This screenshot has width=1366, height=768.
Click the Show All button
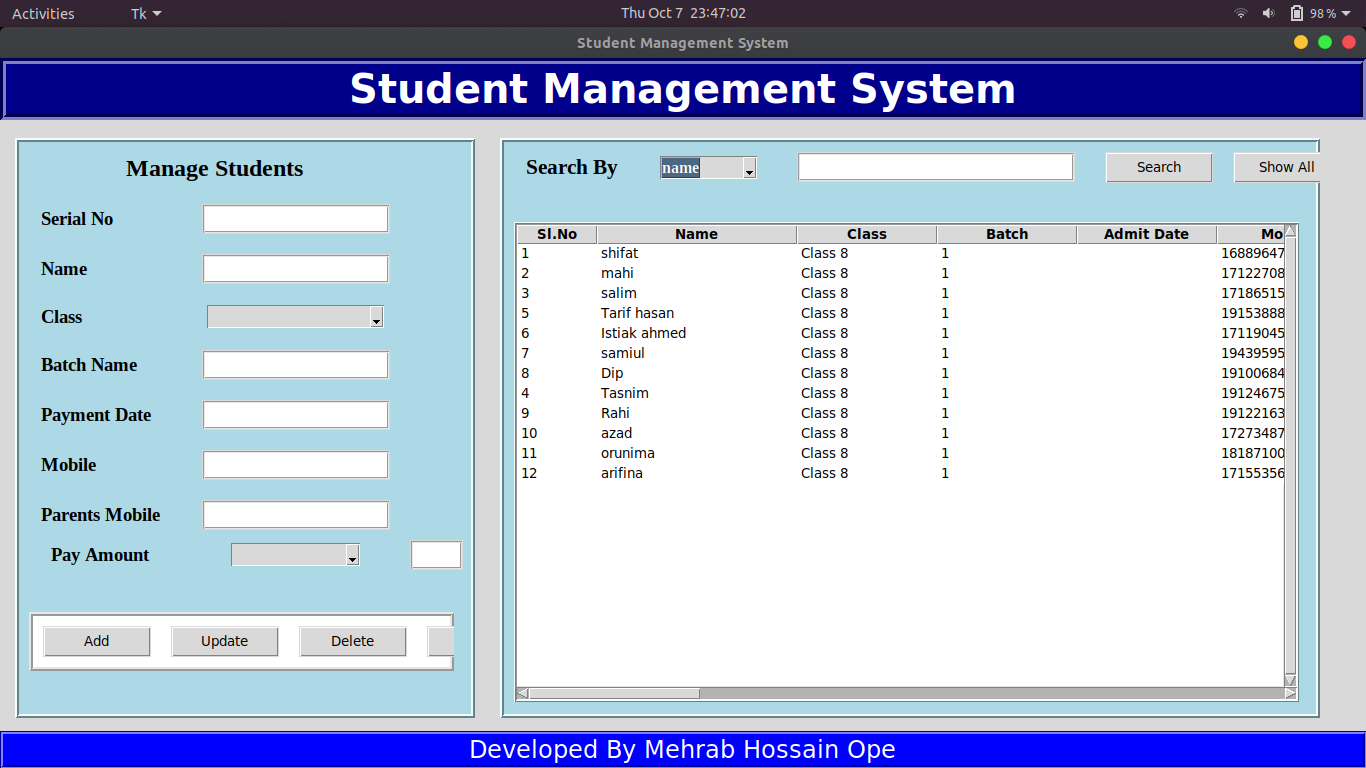(x=1287, y=167)
